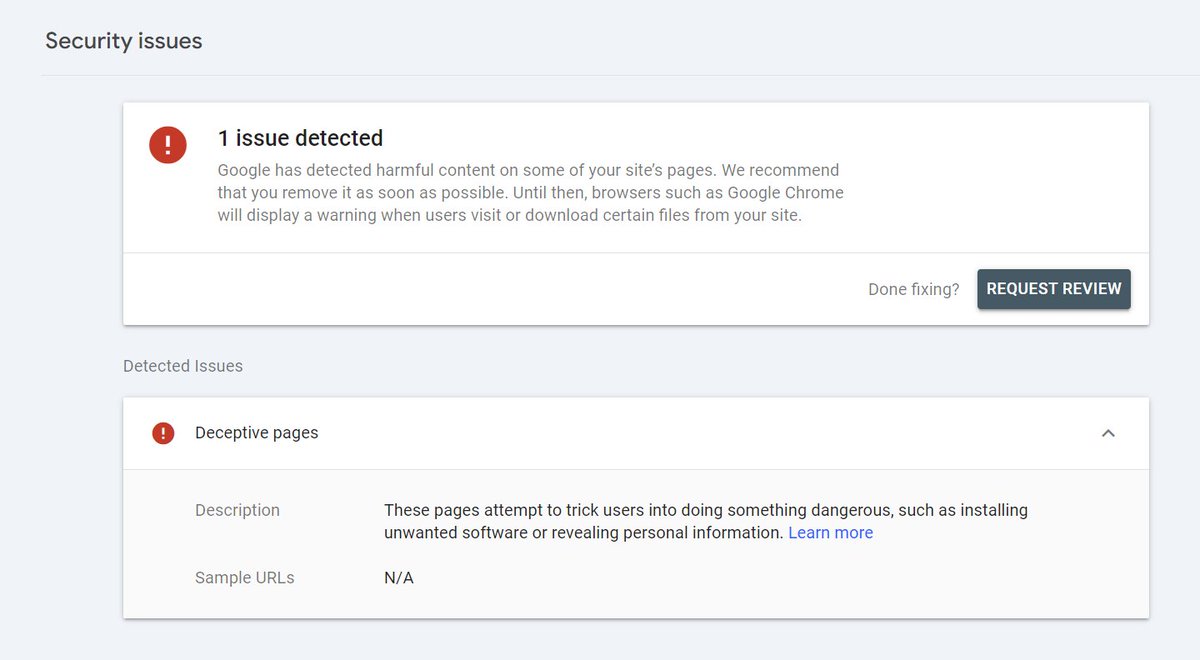Click the red alert icon beside '1 issue detected'
The height and width of the screenshot is (660, 1200).
pos(168,144)
